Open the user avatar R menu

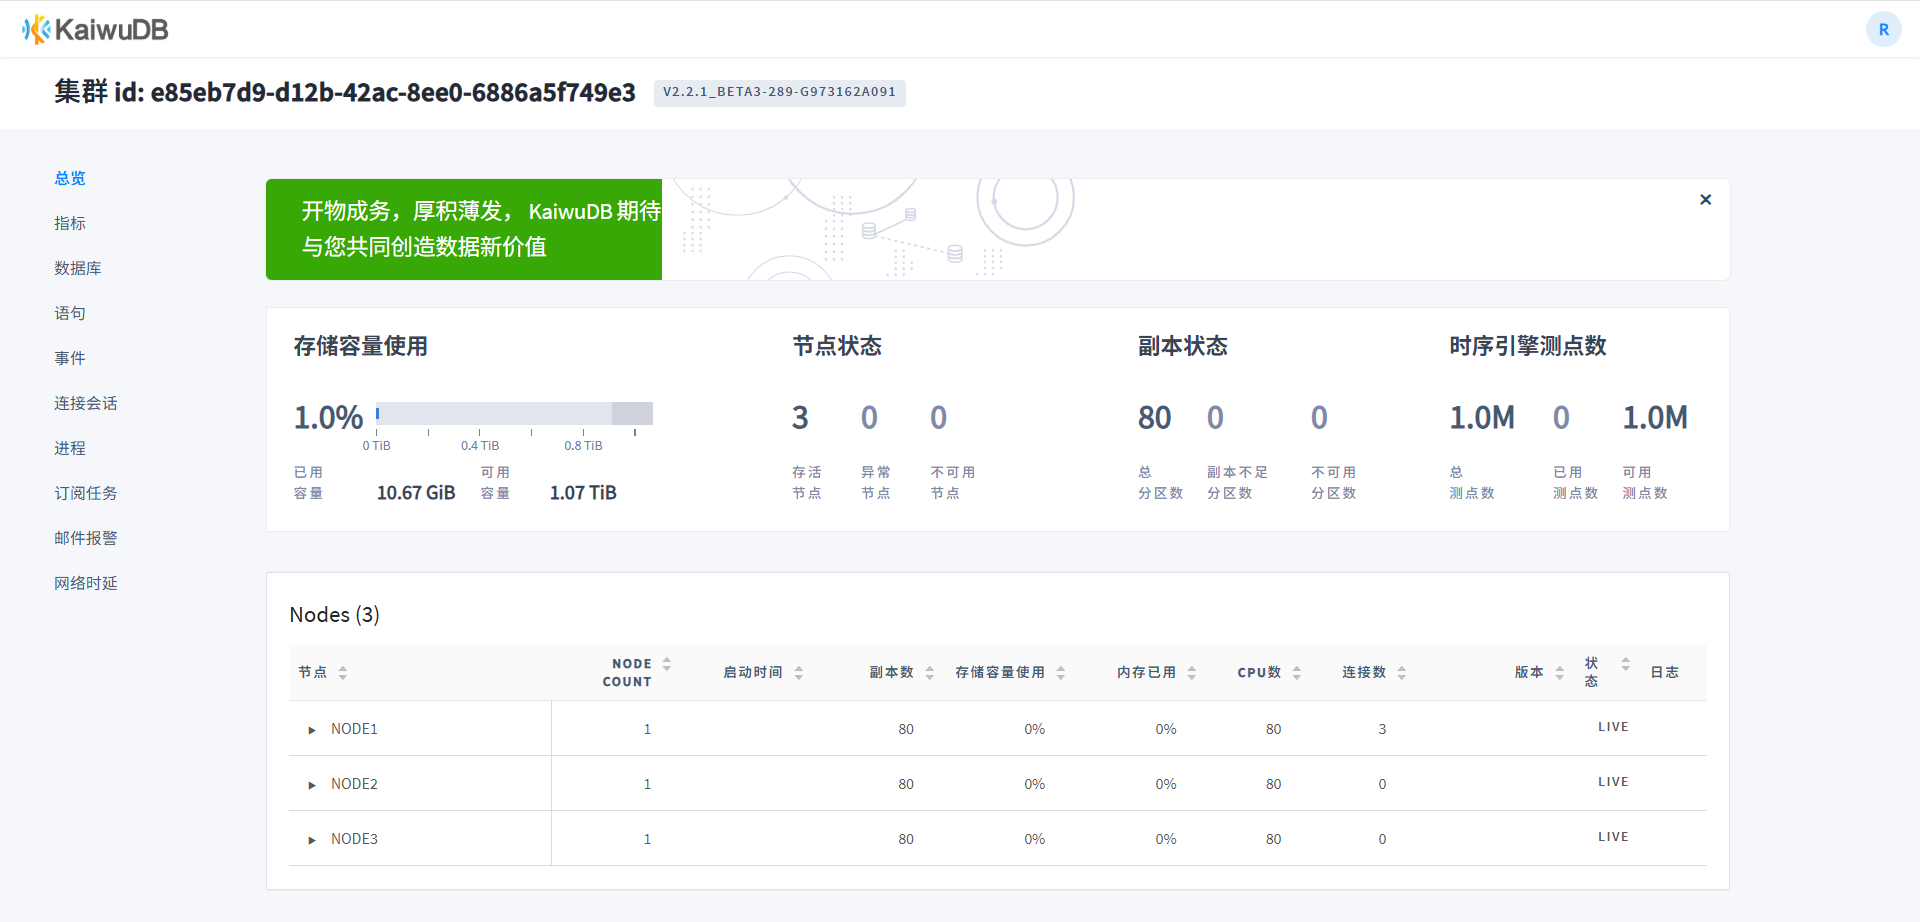coord(1883,30)
